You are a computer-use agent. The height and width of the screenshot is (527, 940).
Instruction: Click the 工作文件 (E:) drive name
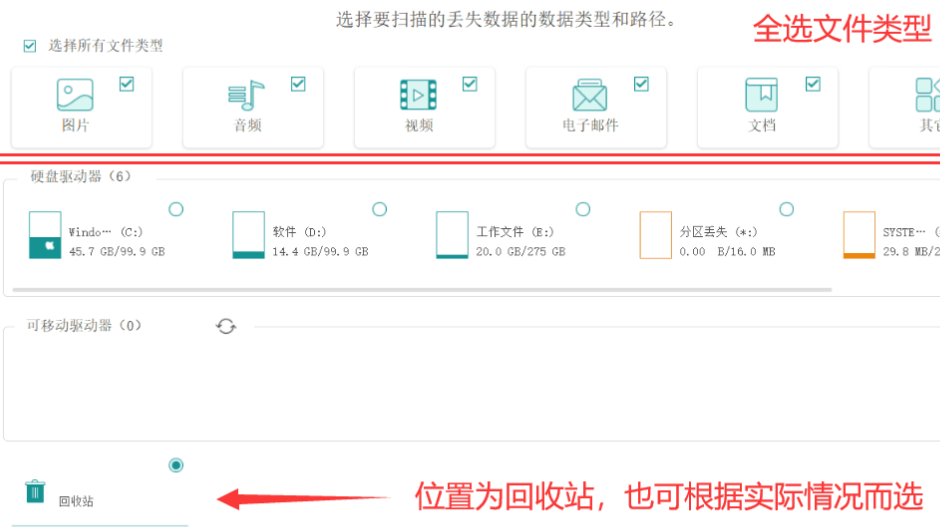pyautogui.click(x=515, y=232)
